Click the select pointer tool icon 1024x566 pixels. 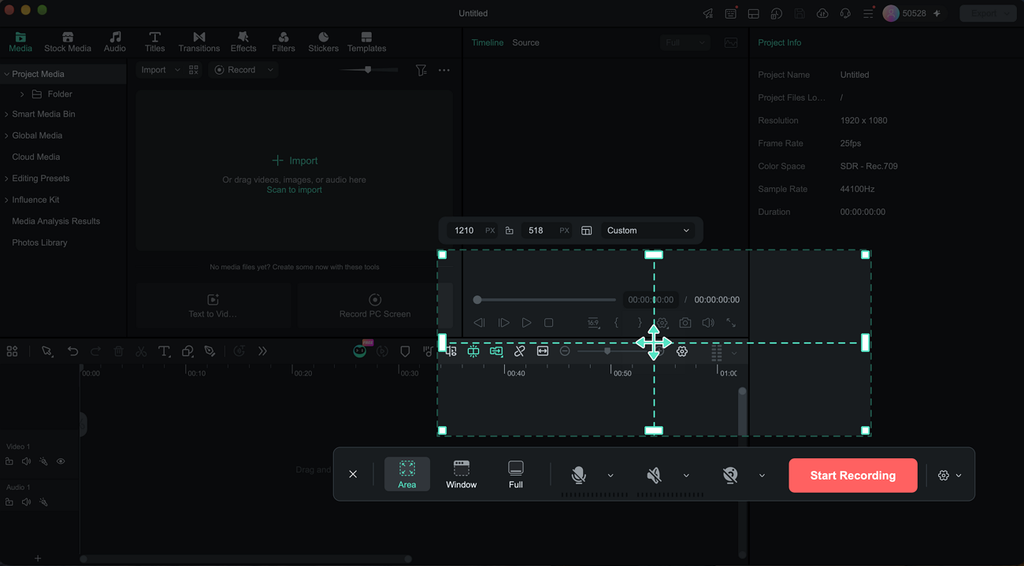[47, 351]
